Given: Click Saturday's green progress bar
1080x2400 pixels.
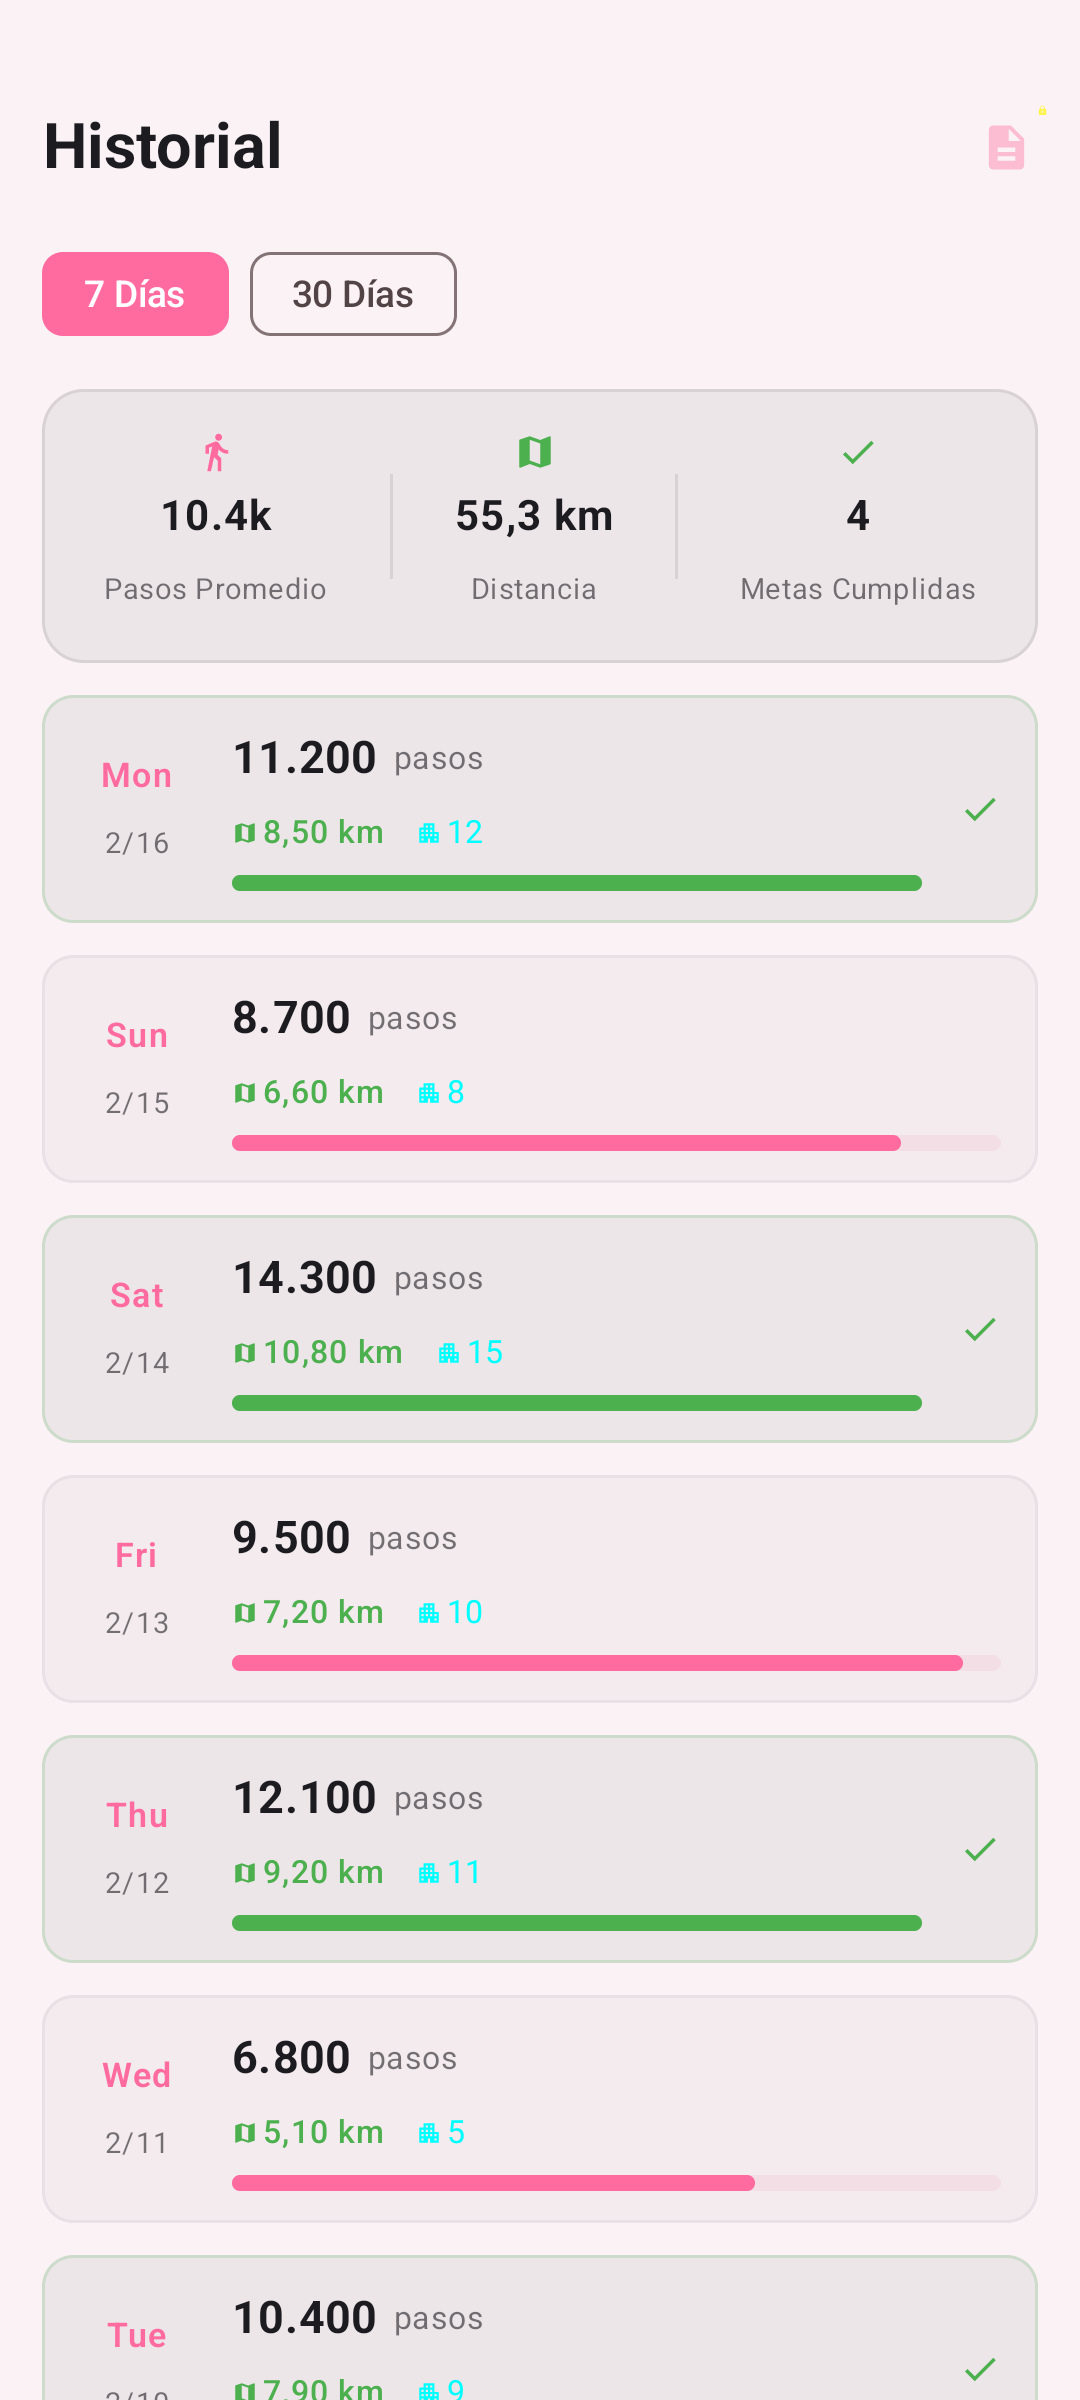Looking at the screenshot, I should [x=577, y=1403].
